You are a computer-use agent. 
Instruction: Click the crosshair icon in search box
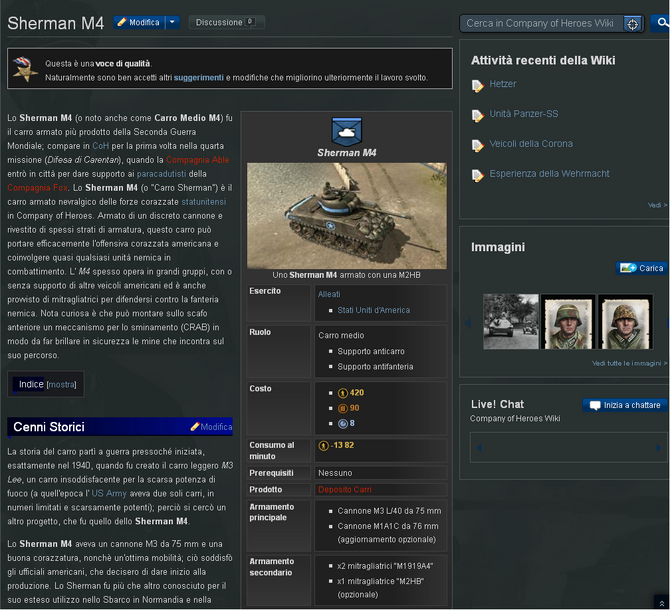tap(633, 24)
